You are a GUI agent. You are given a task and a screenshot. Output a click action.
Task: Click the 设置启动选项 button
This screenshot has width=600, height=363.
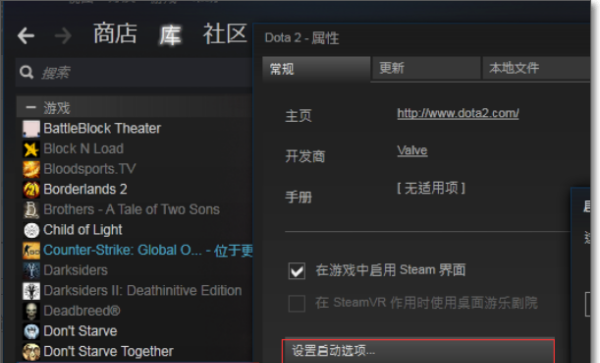coord(418,351)
